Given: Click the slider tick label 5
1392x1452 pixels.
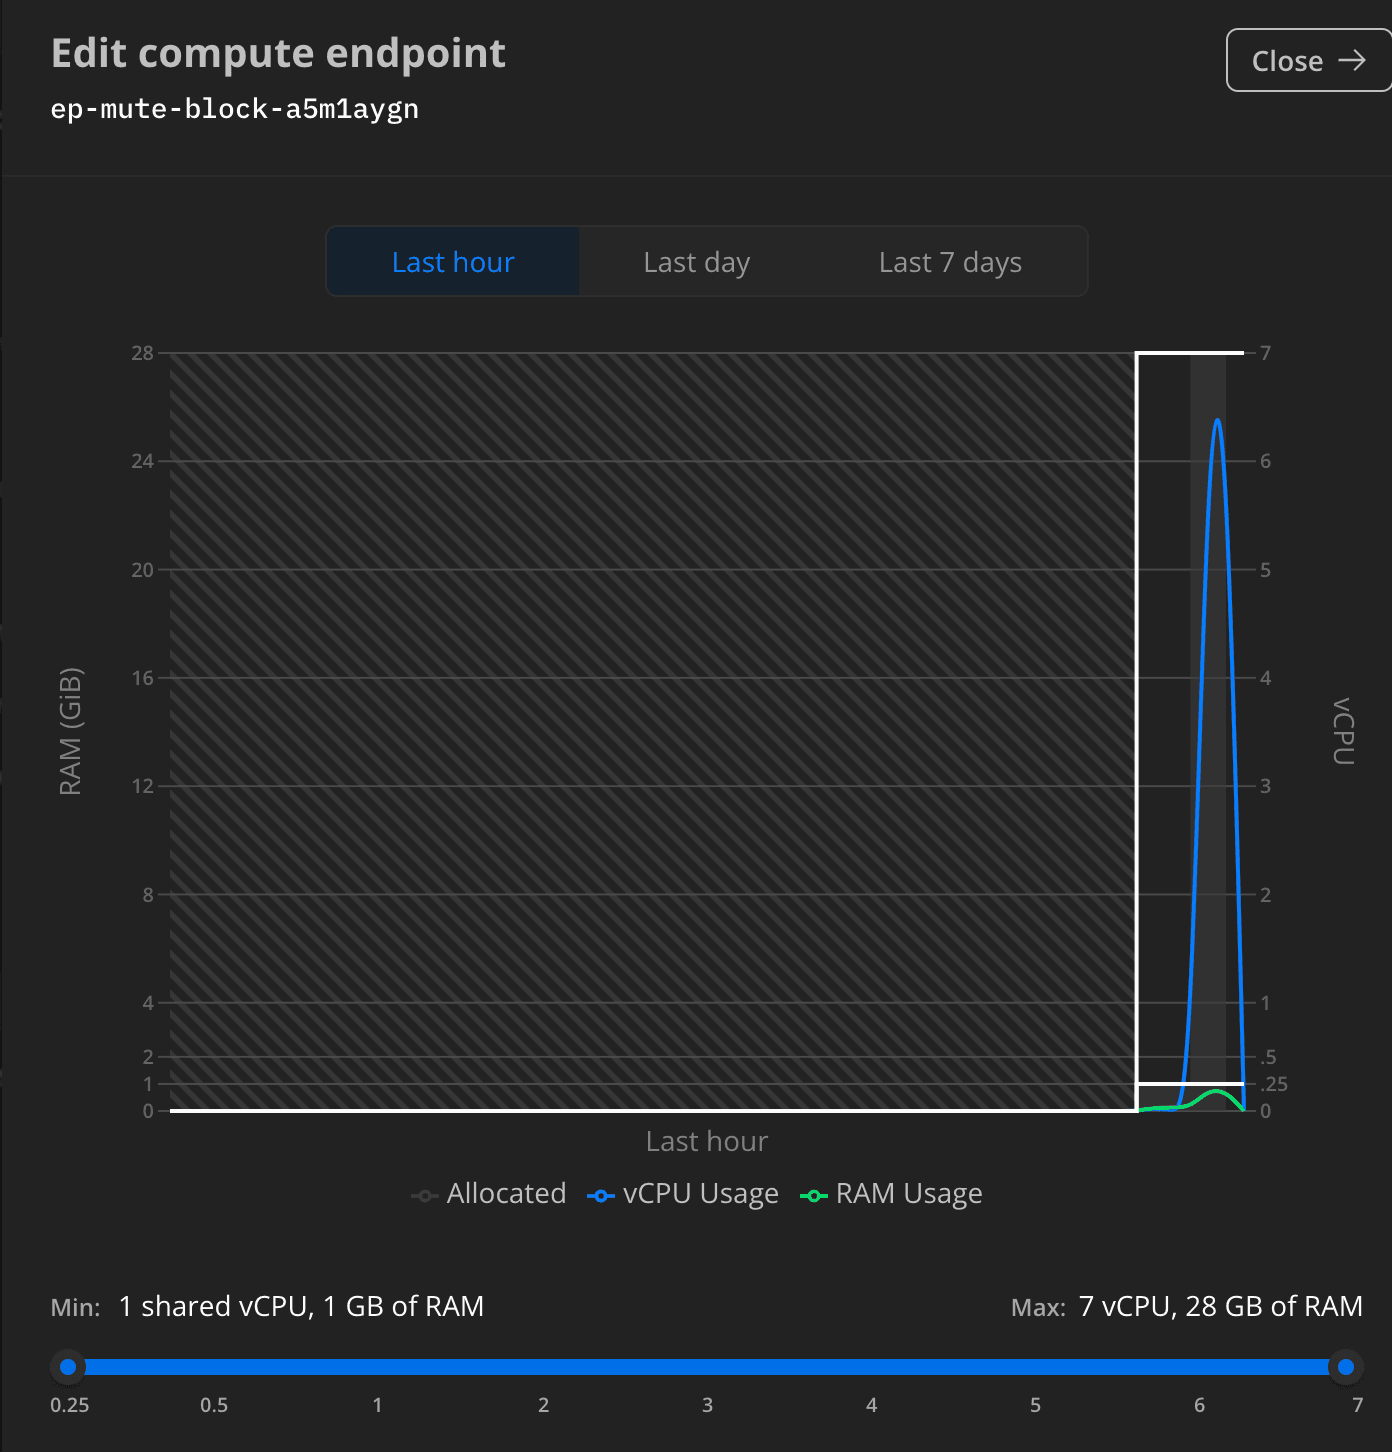Looking at the screenshot, I should click(x=1035, y=1405).
